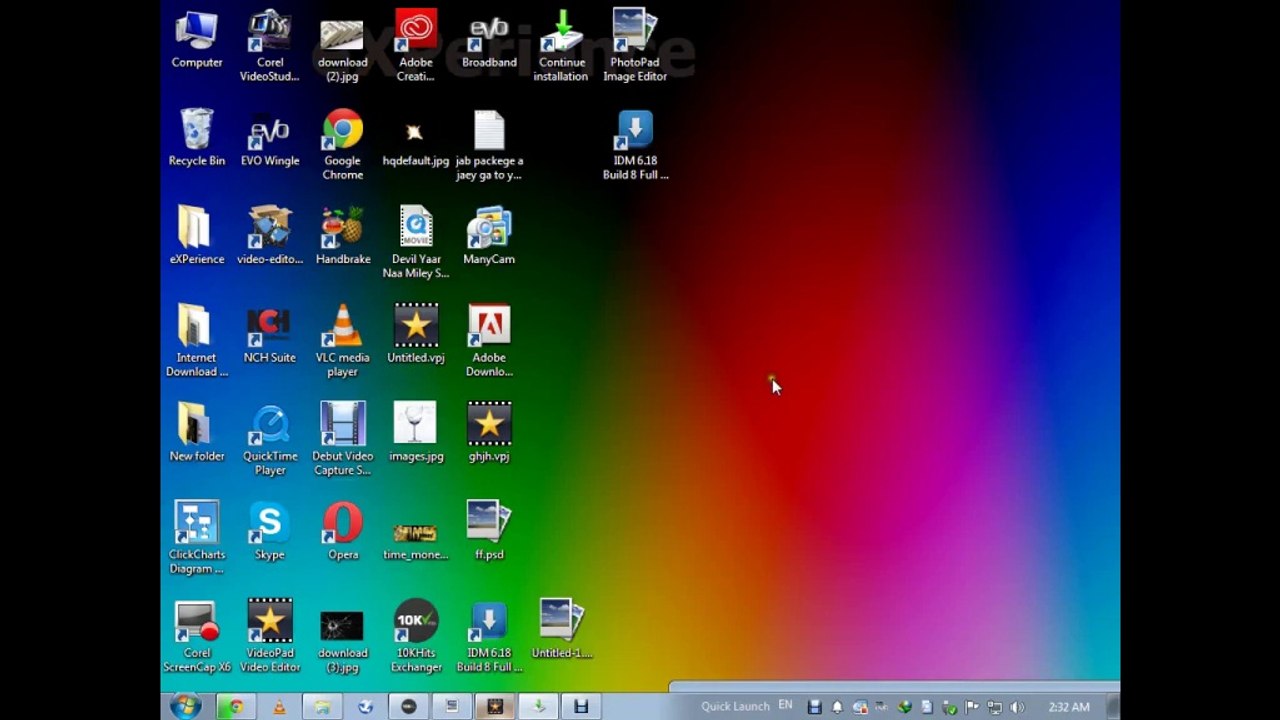1280x720 pixels.
Task: Click the floppy disk taskbar button
Action: [581, 706]
